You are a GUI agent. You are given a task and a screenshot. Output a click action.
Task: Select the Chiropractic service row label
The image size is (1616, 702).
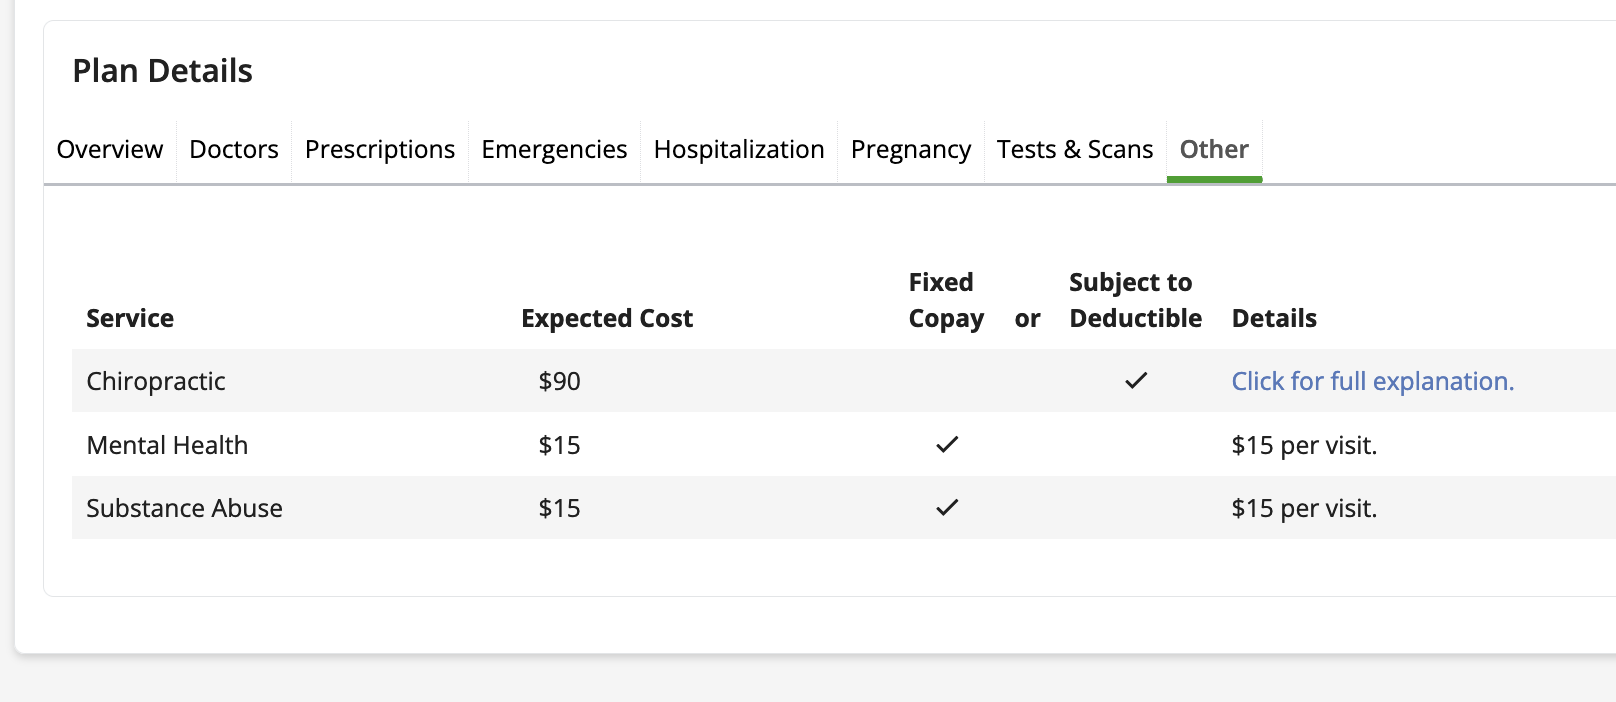[x=156, y=381]
